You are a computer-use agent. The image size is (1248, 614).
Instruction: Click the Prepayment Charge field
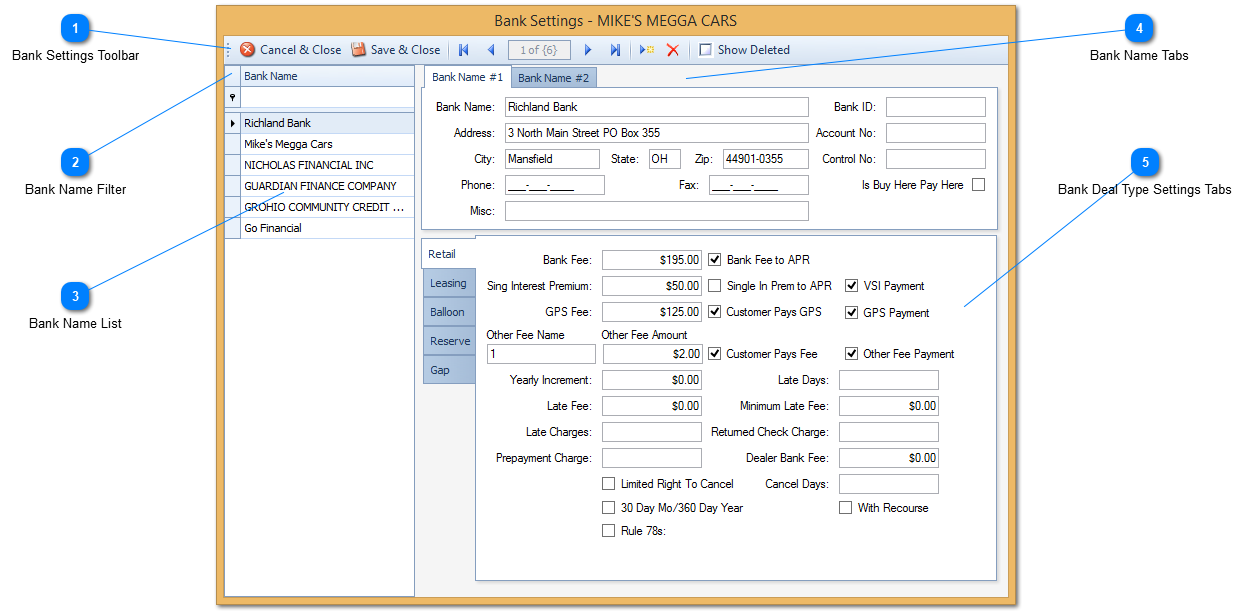pos(652,458)
